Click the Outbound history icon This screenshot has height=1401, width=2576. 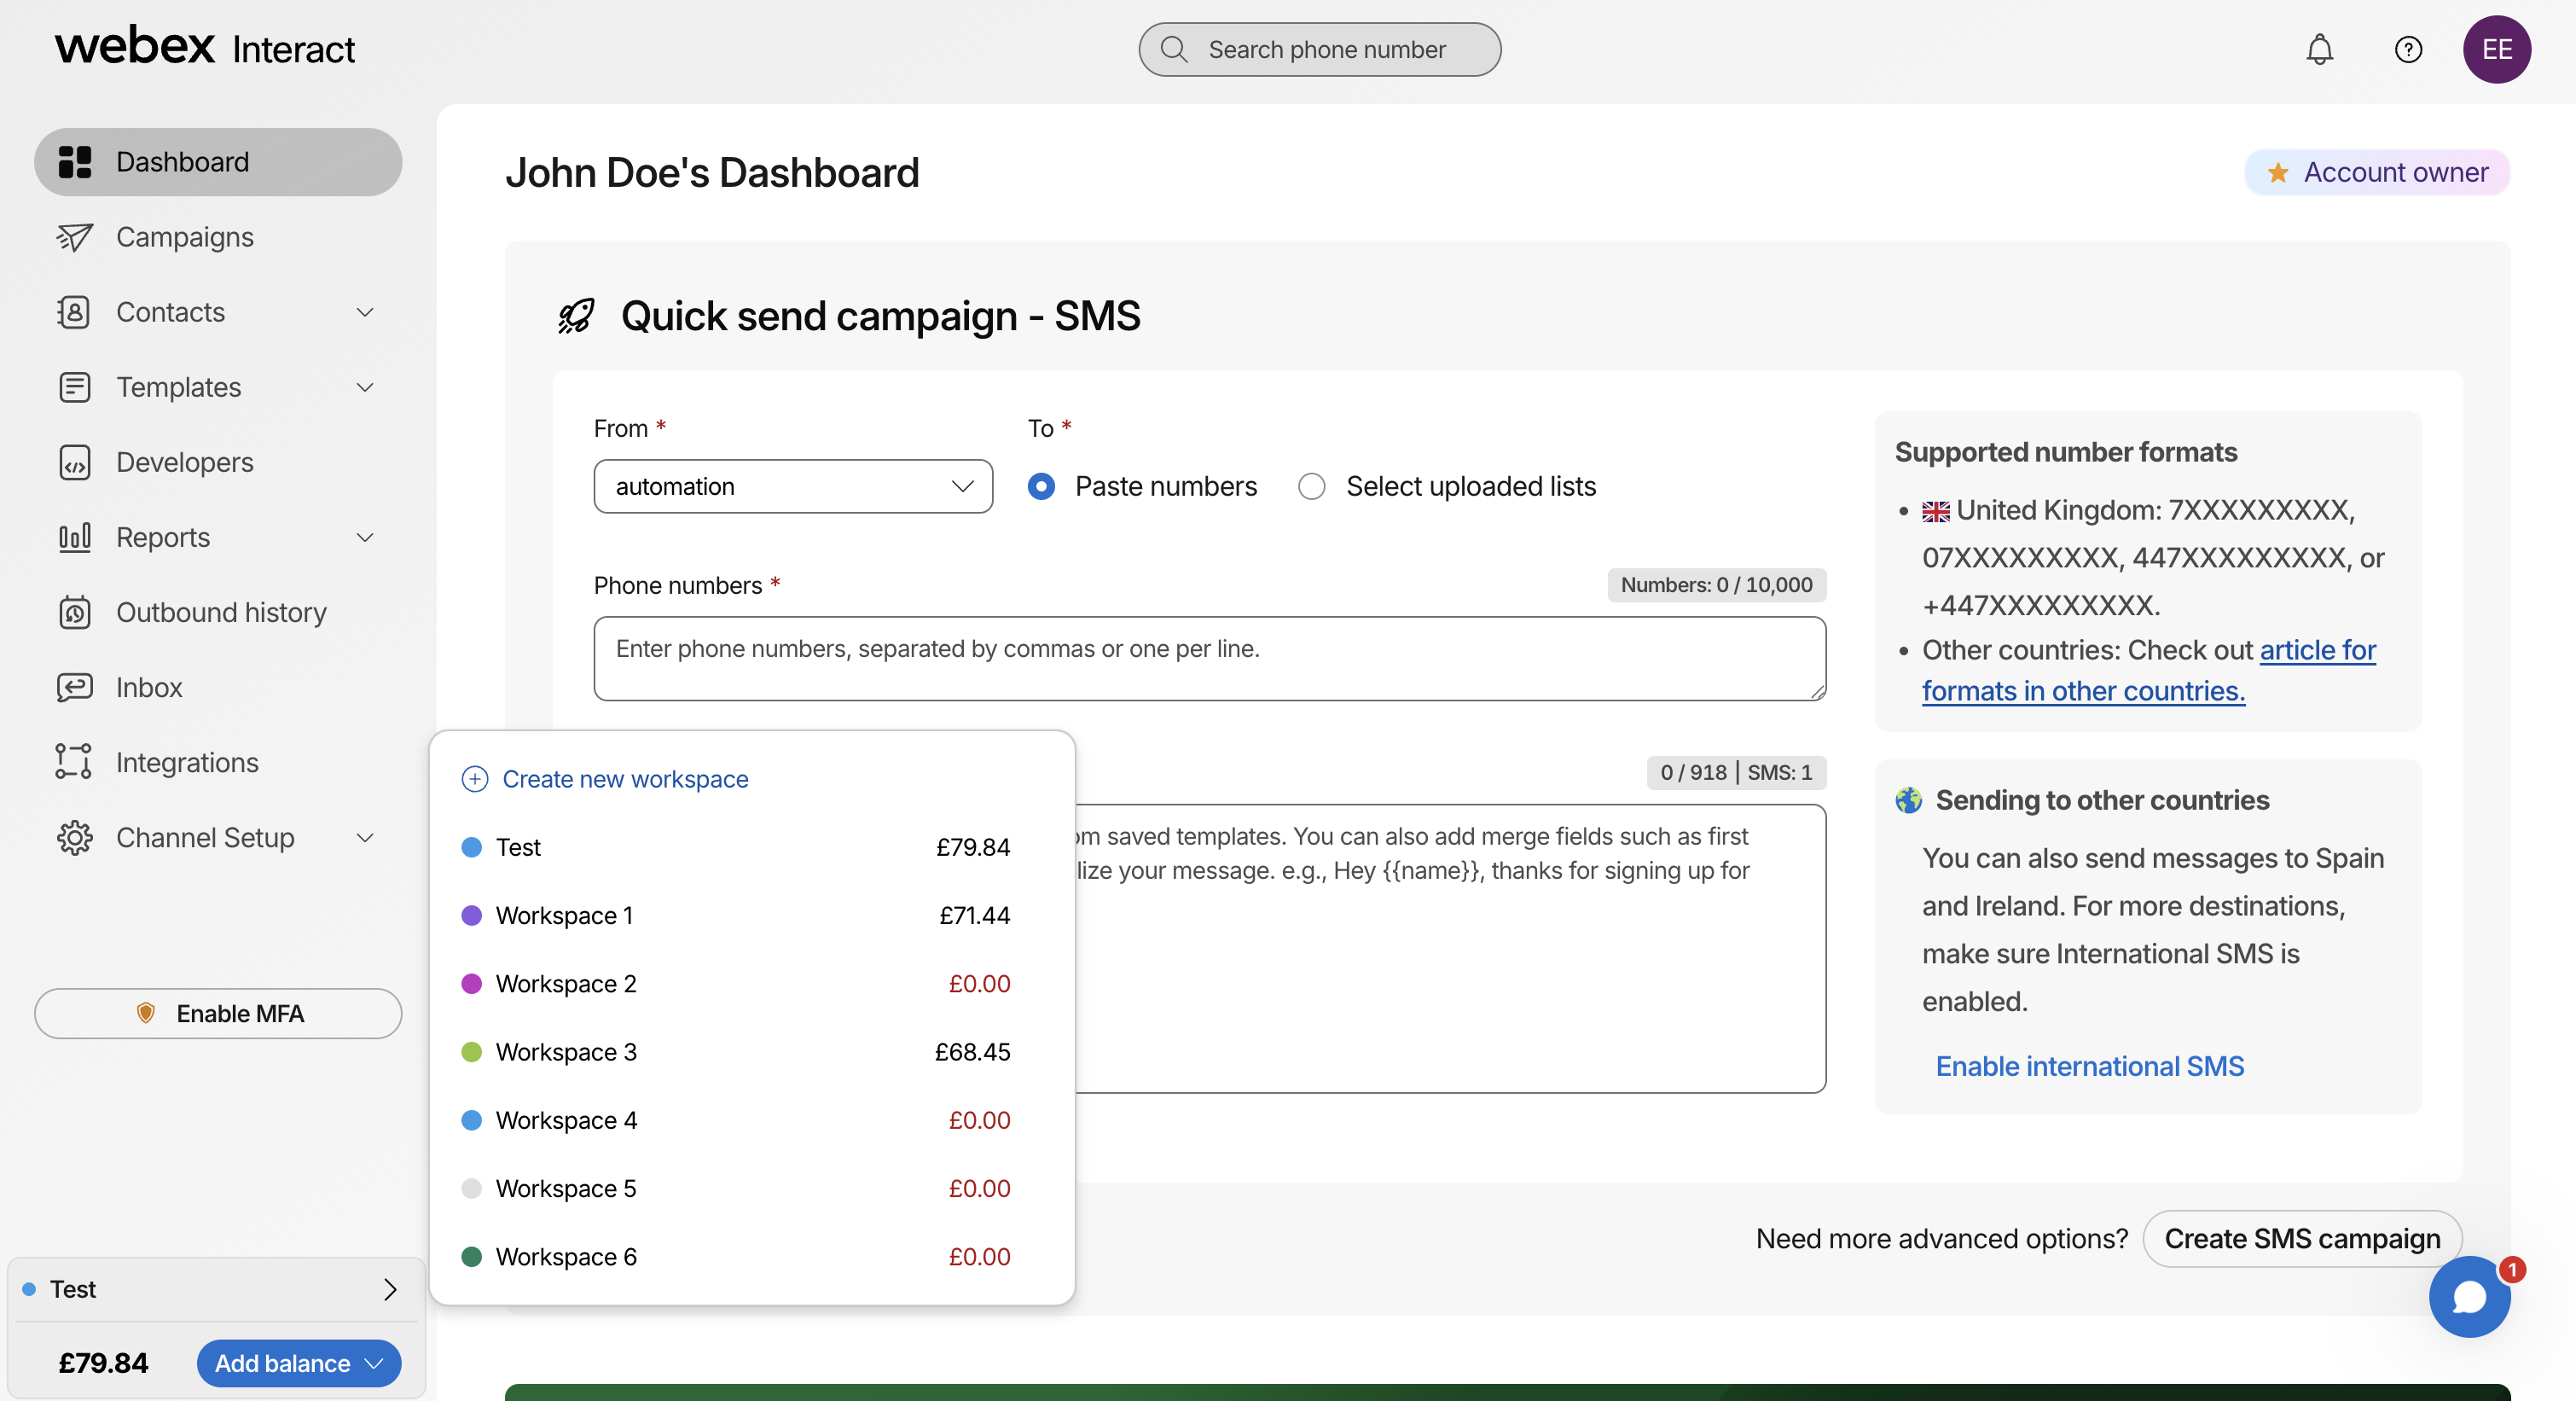click(74, 612)
